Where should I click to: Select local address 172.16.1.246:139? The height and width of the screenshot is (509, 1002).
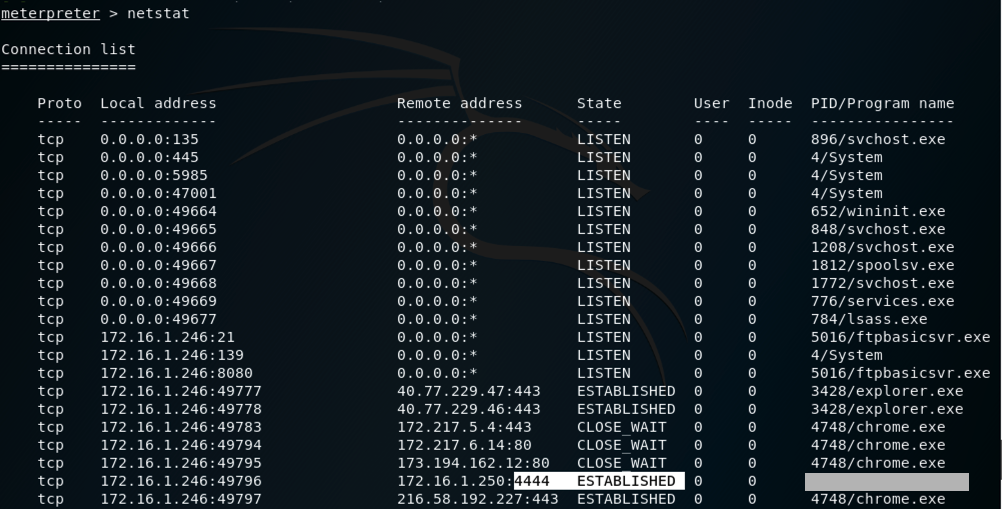point(172,355)
